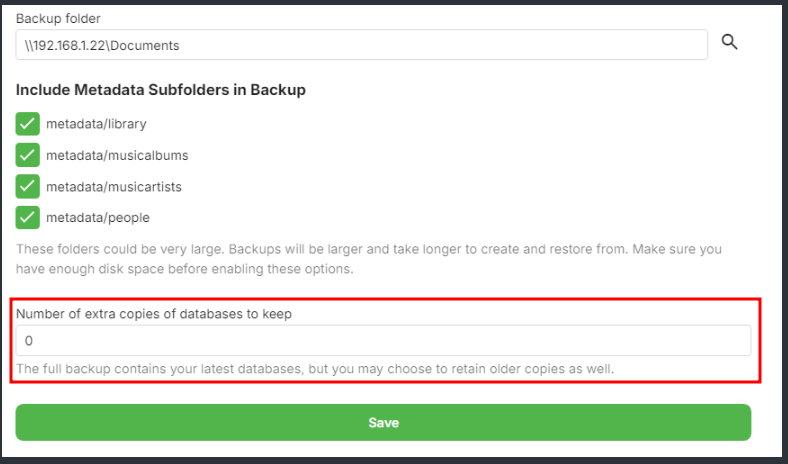Toggle the metadata/musicartists checkbox

(x=28, y=187)
